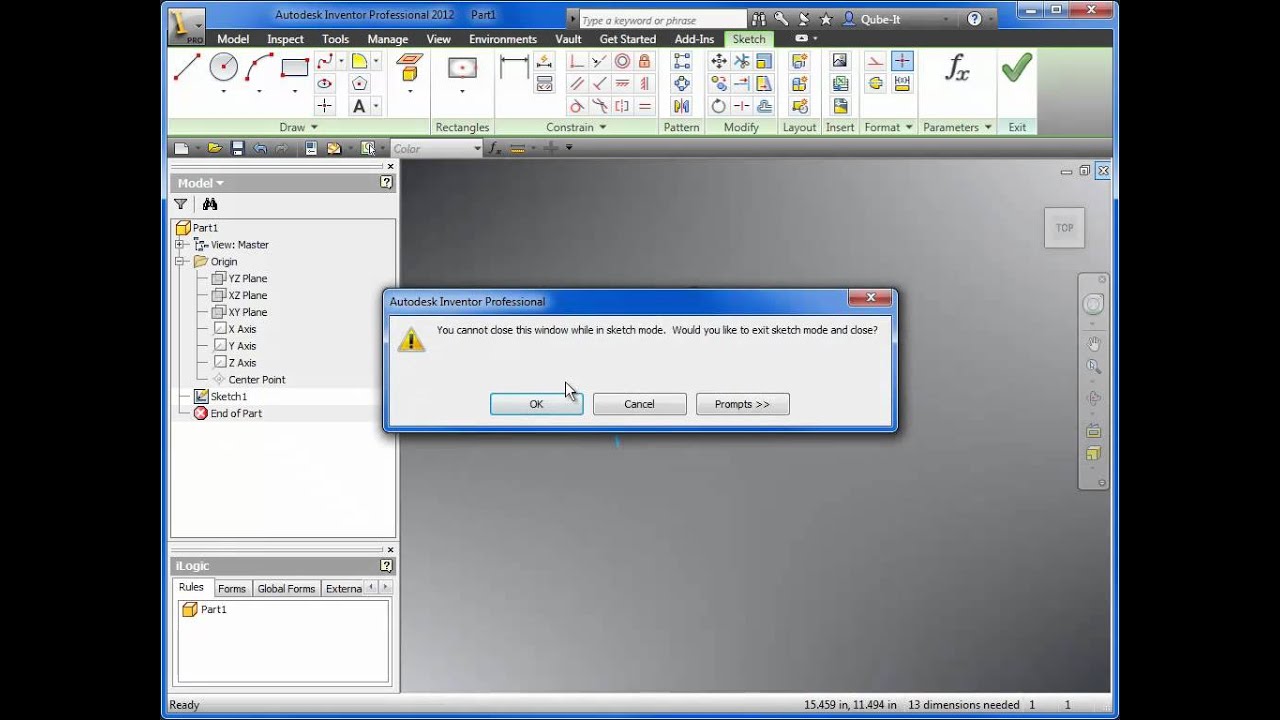This screenshot has height=720, width=1280.
Task: Toggle the Centerline format button
Action: point(875,84)
